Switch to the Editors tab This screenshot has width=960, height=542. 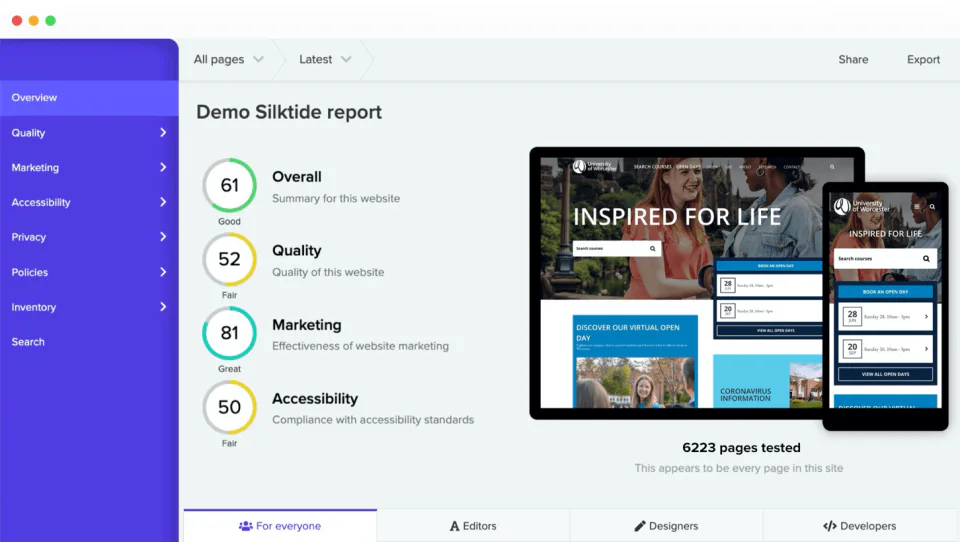pos(473,526)
